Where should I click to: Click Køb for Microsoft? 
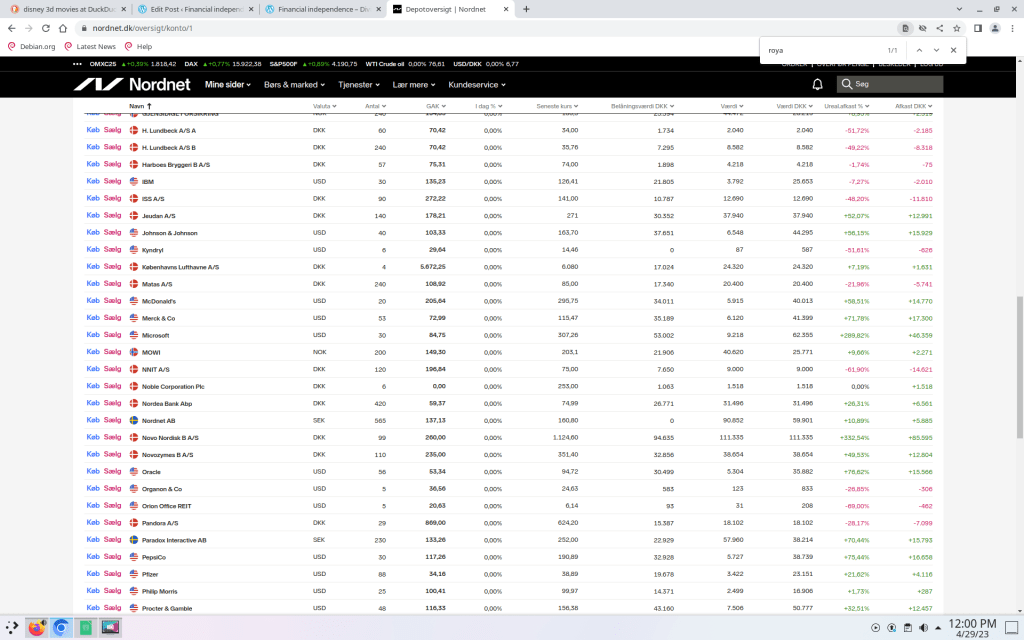click(93, 335)
